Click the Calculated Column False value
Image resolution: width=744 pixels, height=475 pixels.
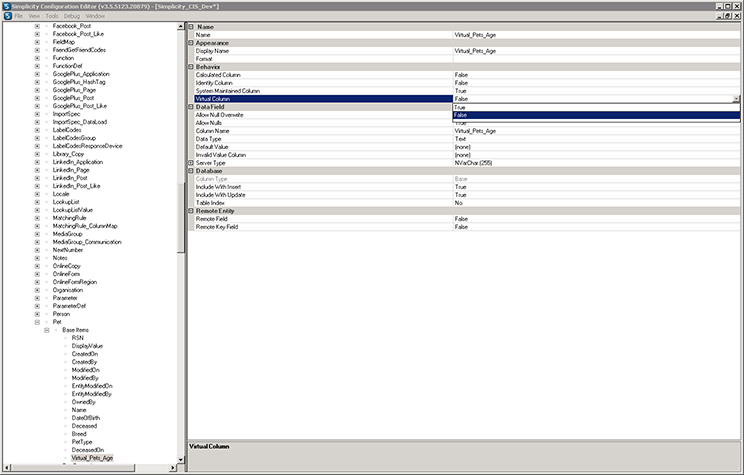click(x=461, y=75)
